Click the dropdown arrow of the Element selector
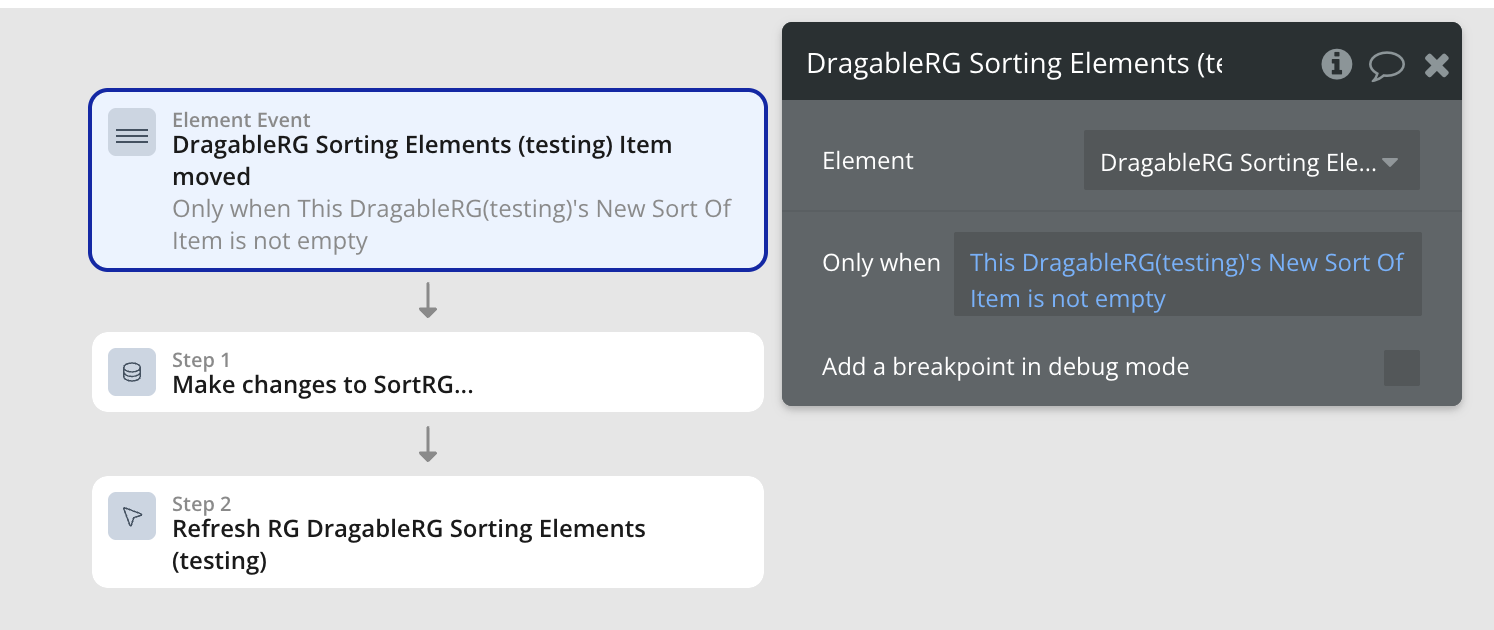 pyautogui.click(x=1390, y=162)
